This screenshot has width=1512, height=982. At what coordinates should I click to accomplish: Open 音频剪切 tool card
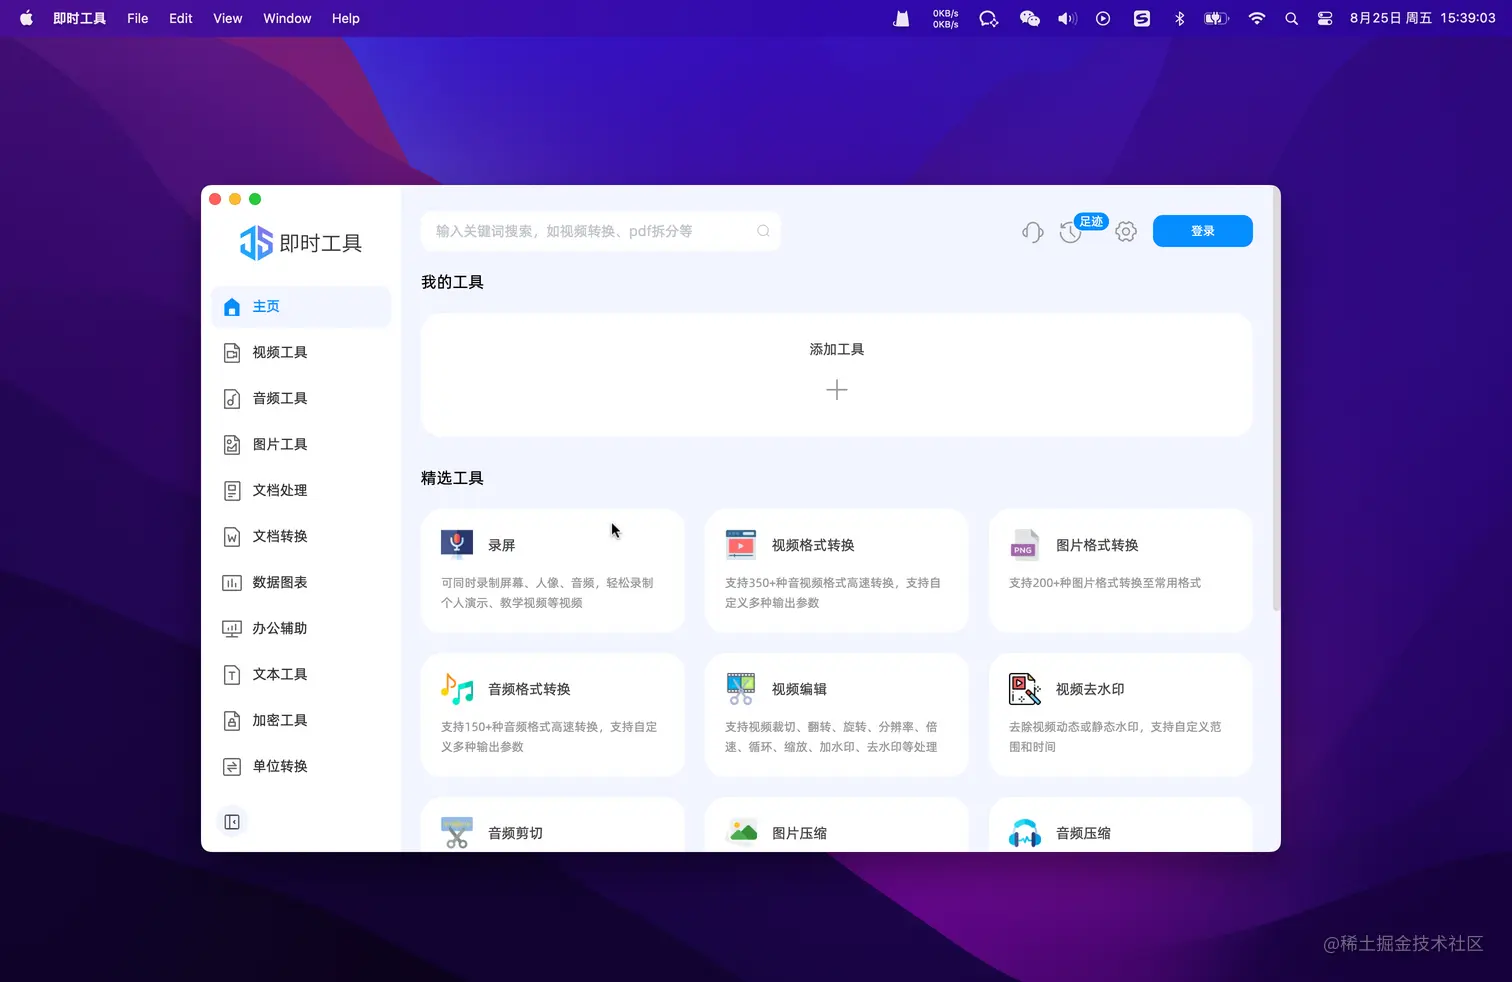[553, 825]
